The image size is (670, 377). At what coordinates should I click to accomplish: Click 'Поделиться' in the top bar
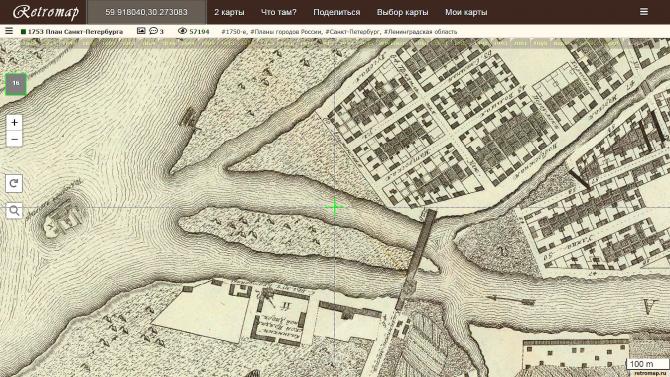[x=337, y=12]
